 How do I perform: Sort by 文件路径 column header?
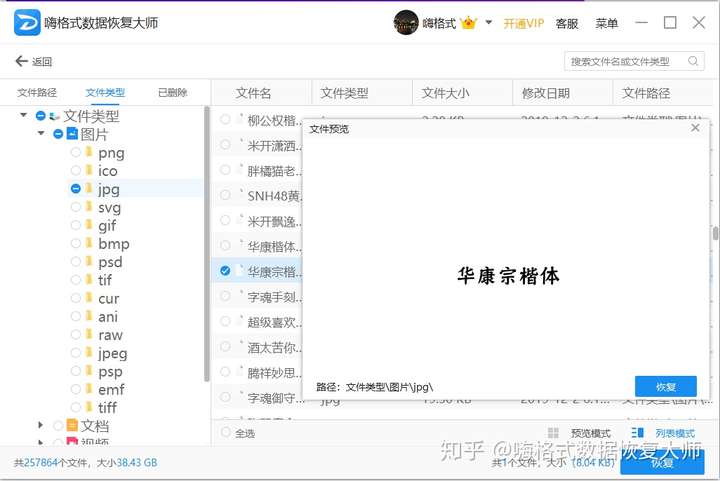click(646, 93)
